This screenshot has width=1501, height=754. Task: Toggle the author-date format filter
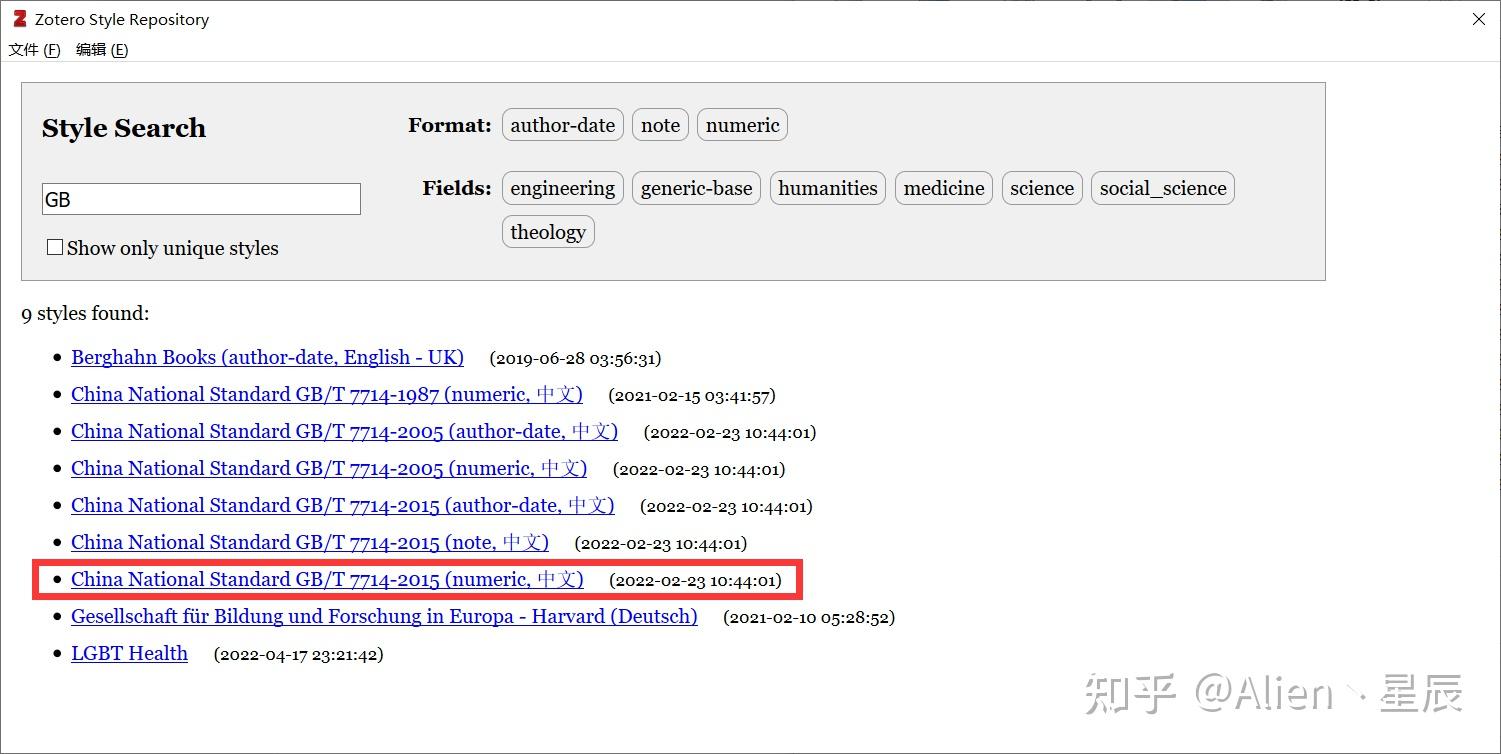tap(563, 125)
